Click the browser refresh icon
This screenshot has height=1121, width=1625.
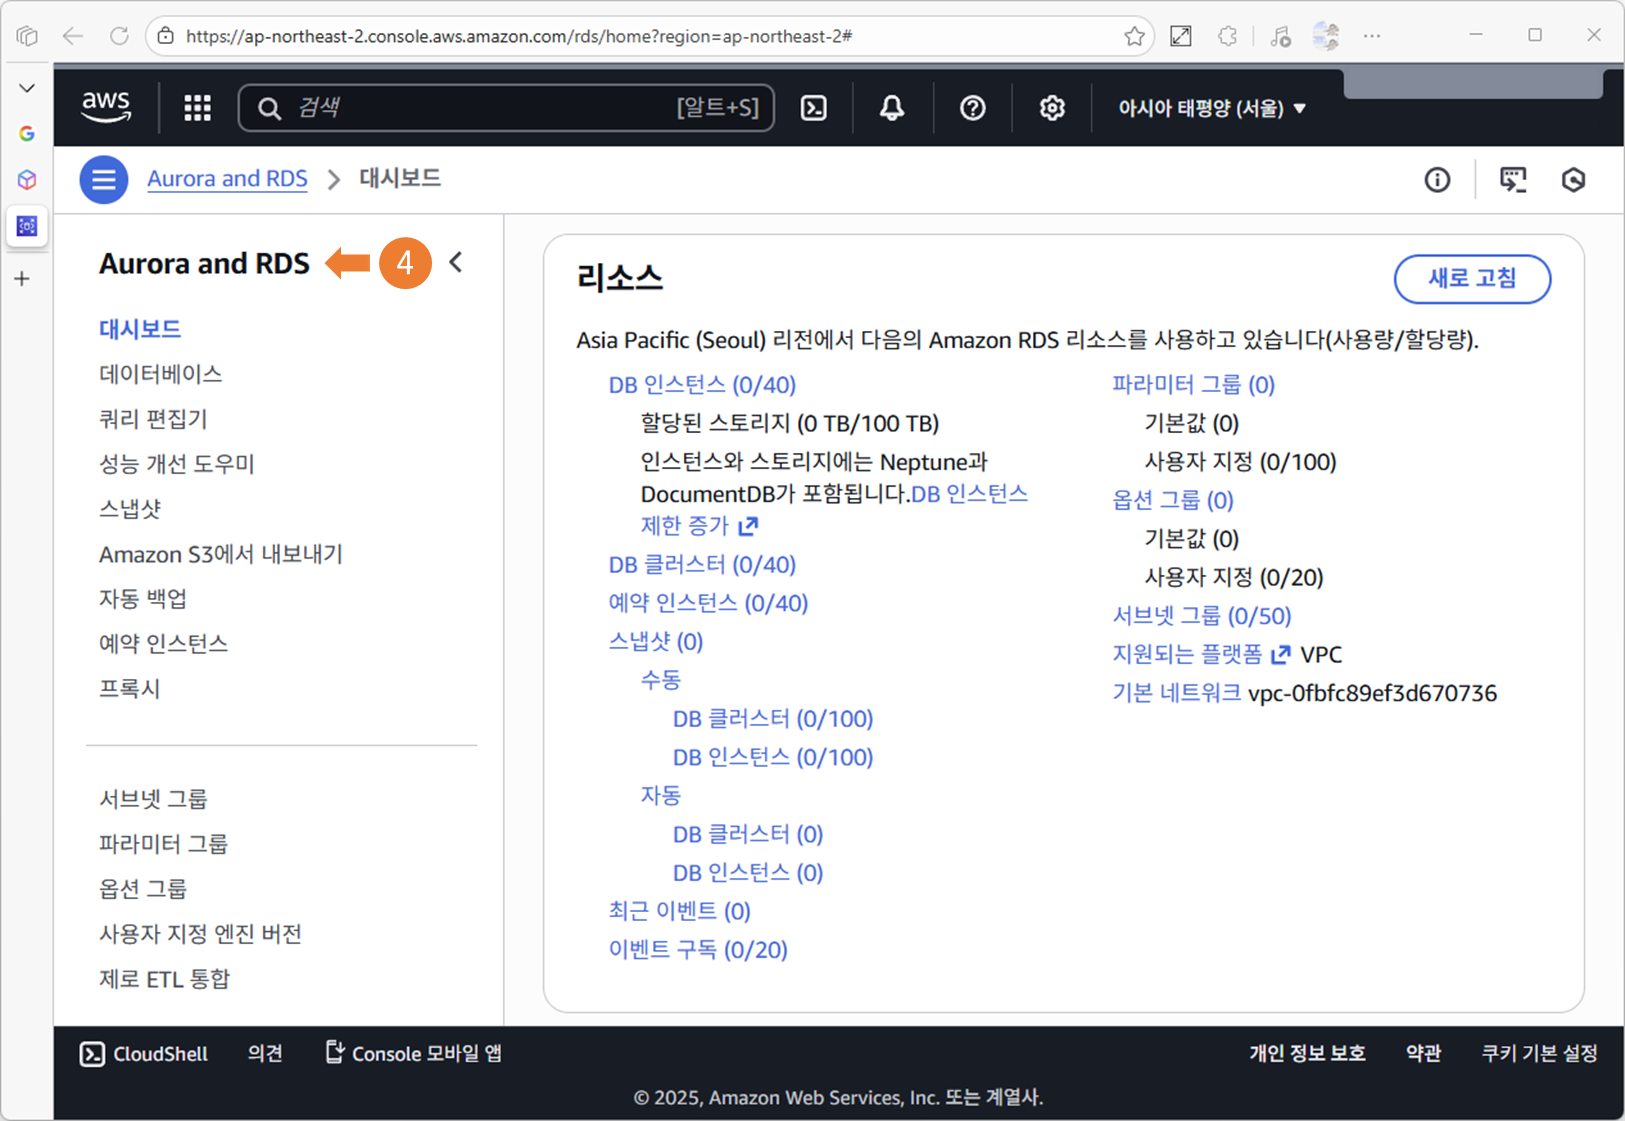pyautogui.click(x=119, y=36)
